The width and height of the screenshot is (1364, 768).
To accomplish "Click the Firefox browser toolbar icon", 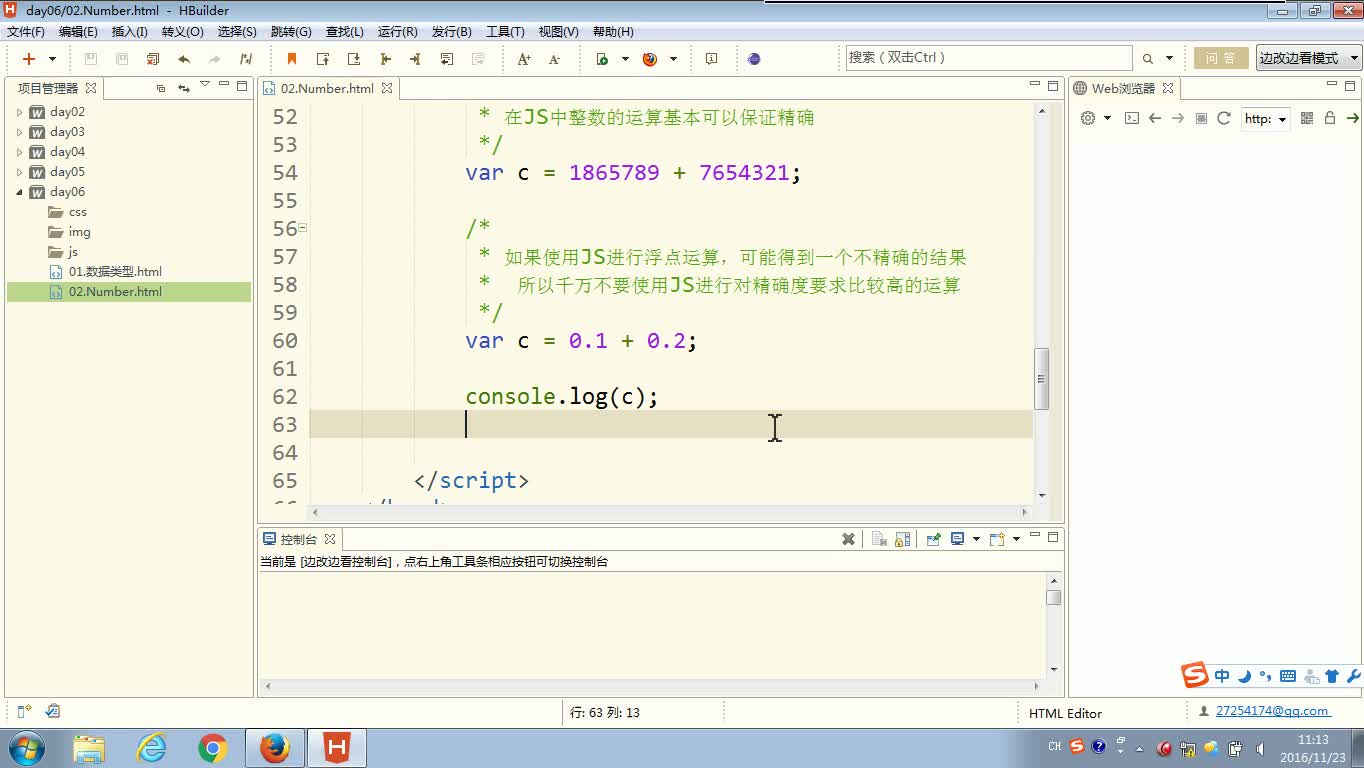I will click(x=650, y=59).
